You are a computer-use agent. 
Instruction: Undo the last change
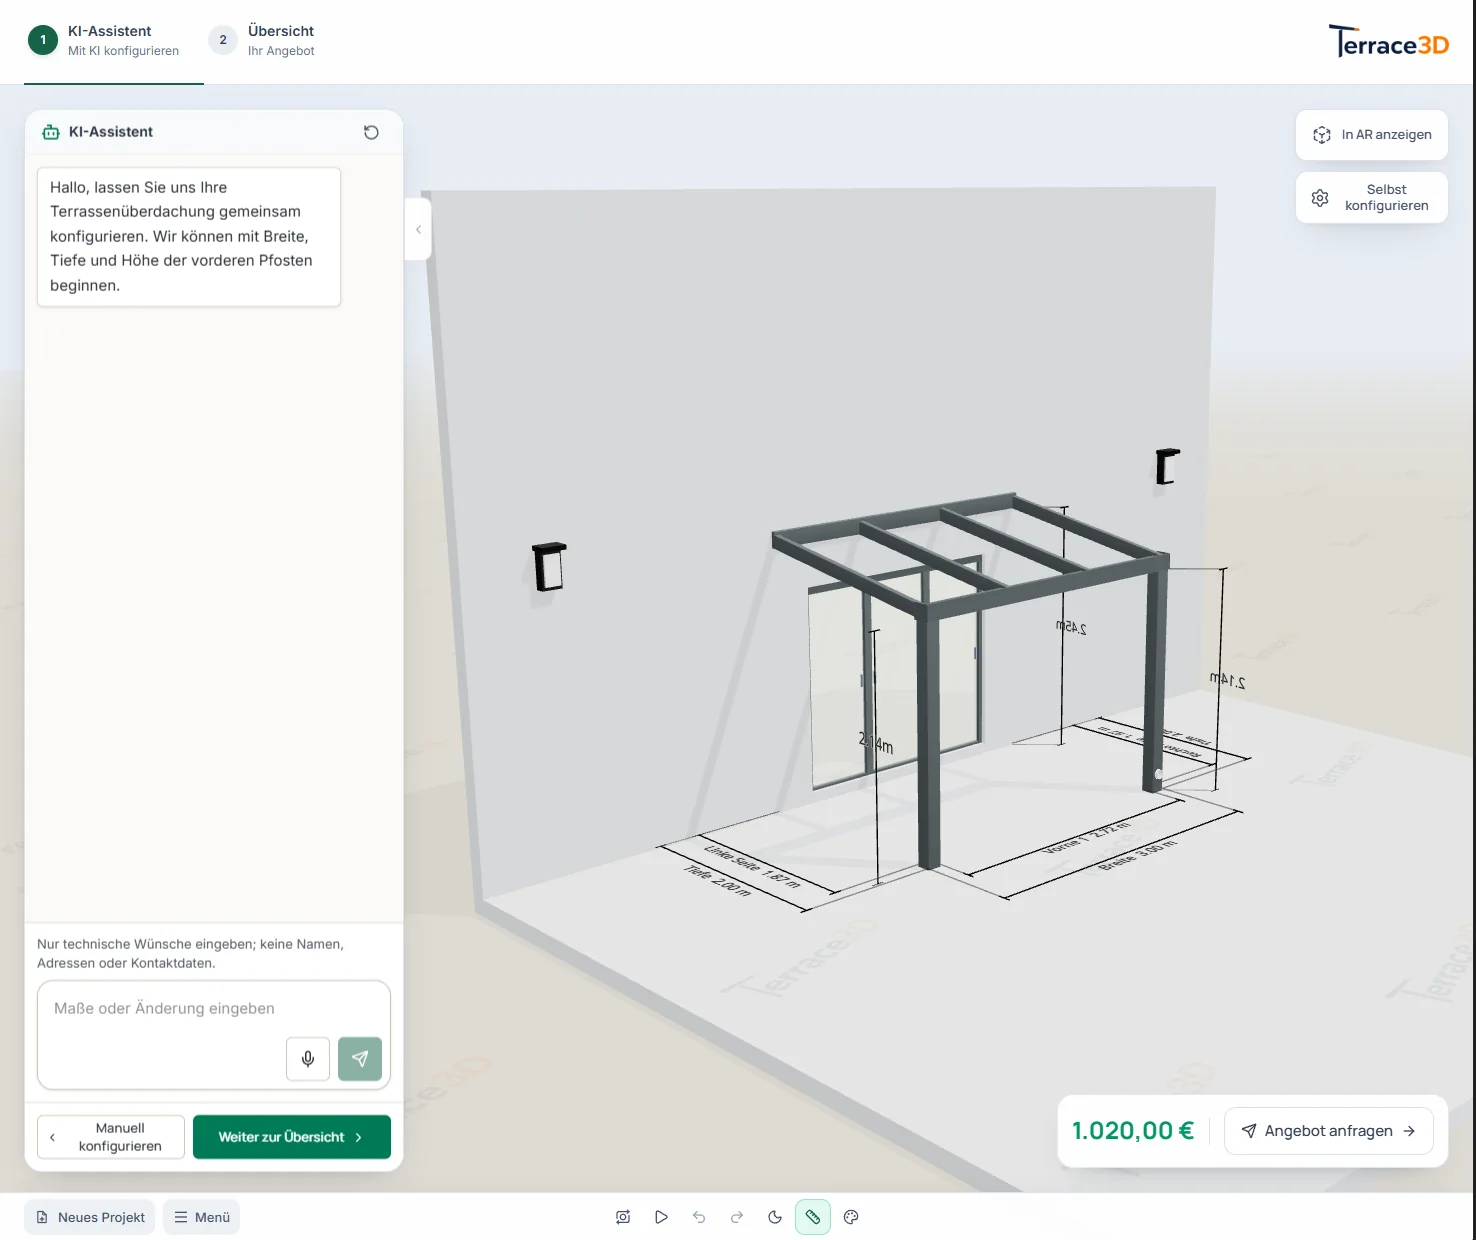pos(699,1217)
